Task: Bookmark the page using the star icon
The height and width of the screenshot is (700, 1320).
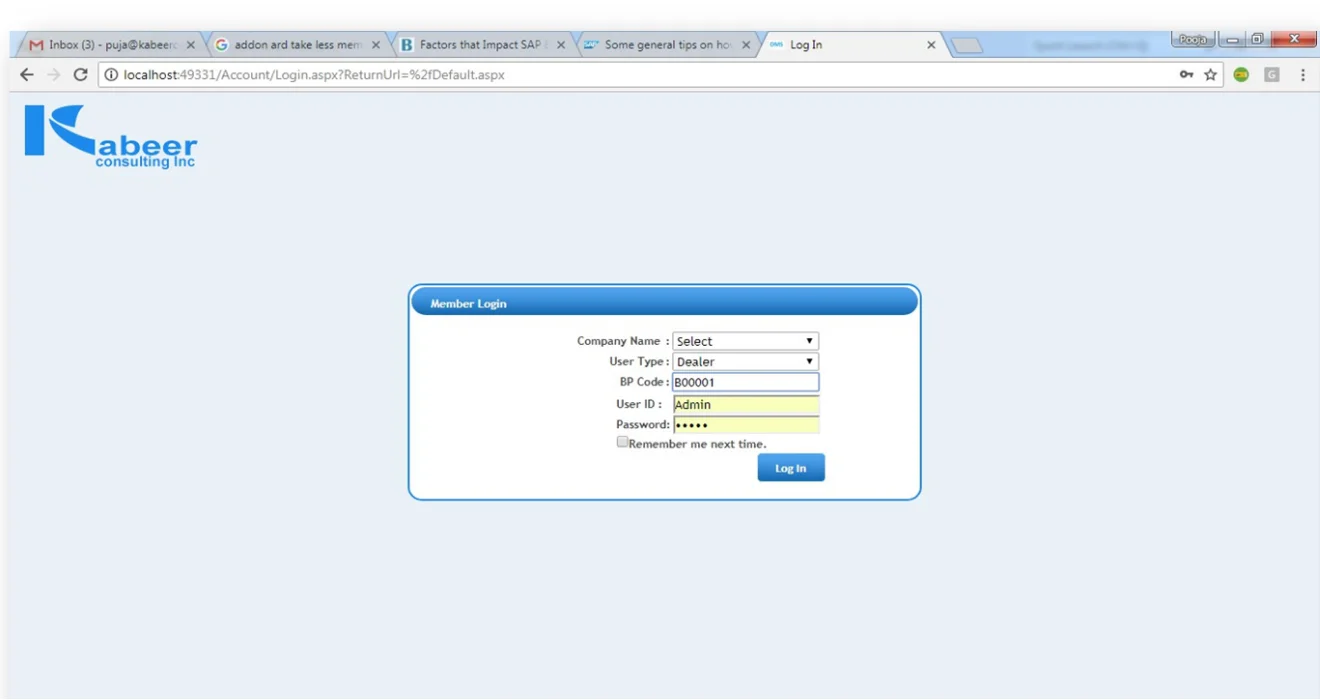Action: click(1211, 73)
